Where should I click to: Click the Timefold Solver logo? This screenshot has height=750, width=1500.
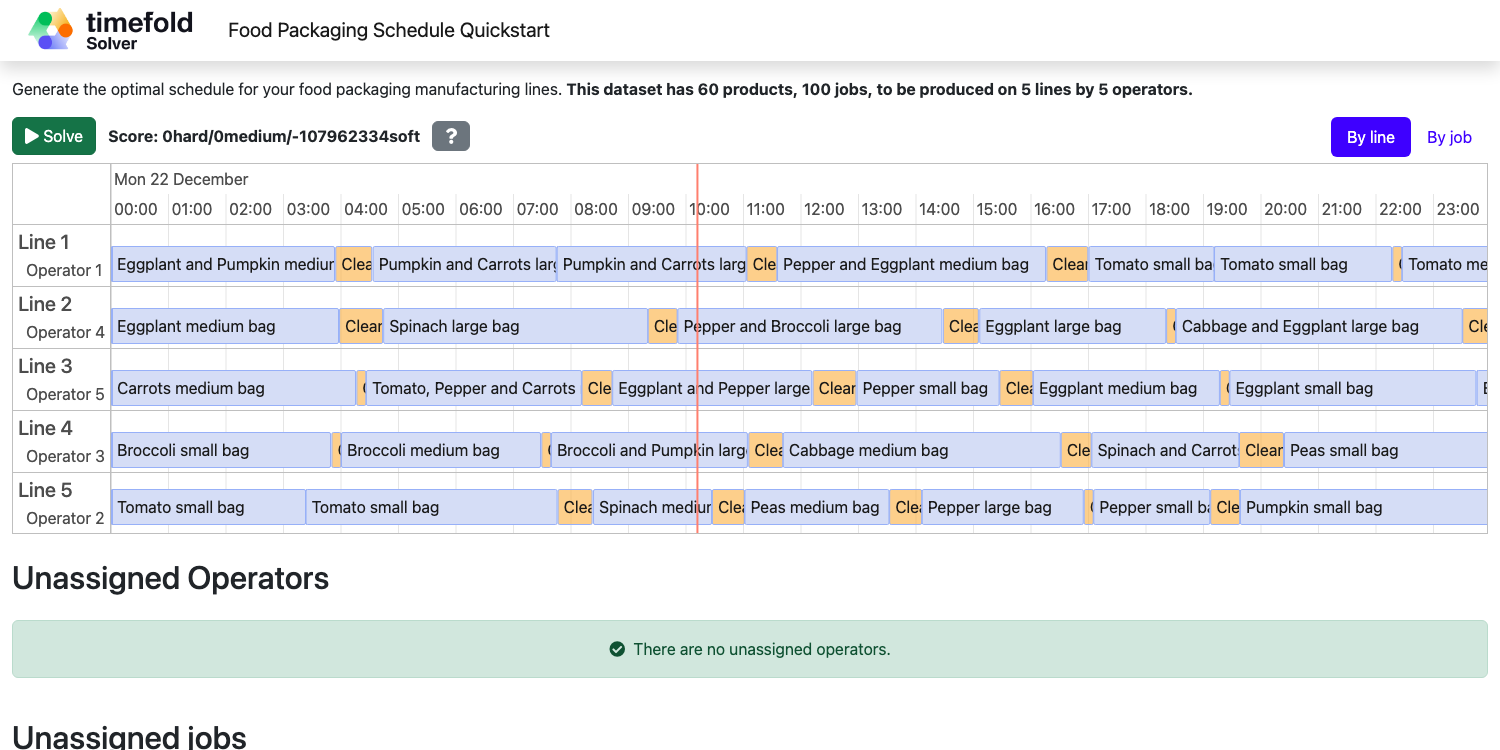point(110,30)
